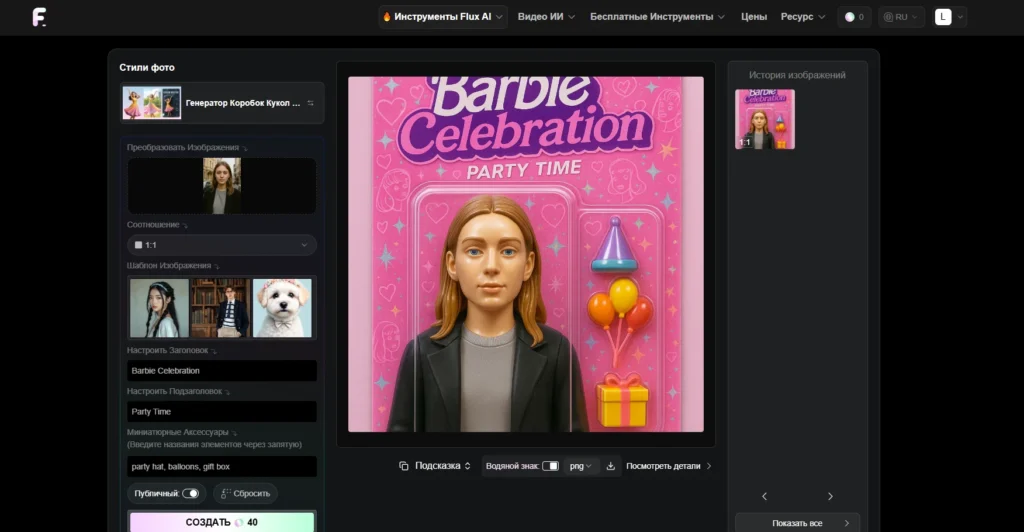Click info arrow beside Настроить Заголовок label

click(x=214, y=351)
